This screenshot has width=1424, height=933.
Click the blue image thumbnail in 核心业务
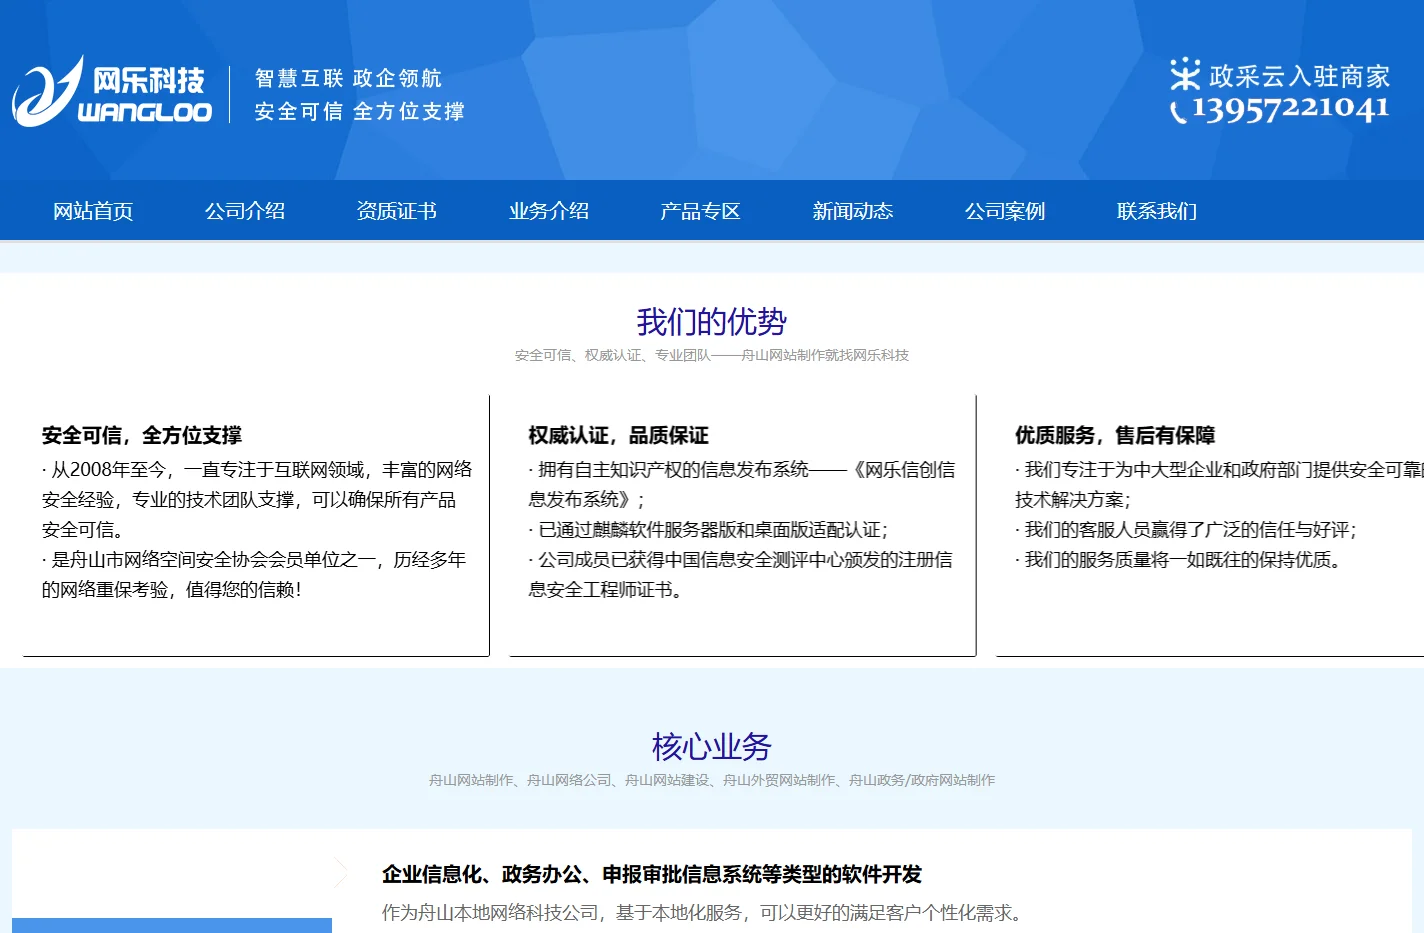[172, 925]
